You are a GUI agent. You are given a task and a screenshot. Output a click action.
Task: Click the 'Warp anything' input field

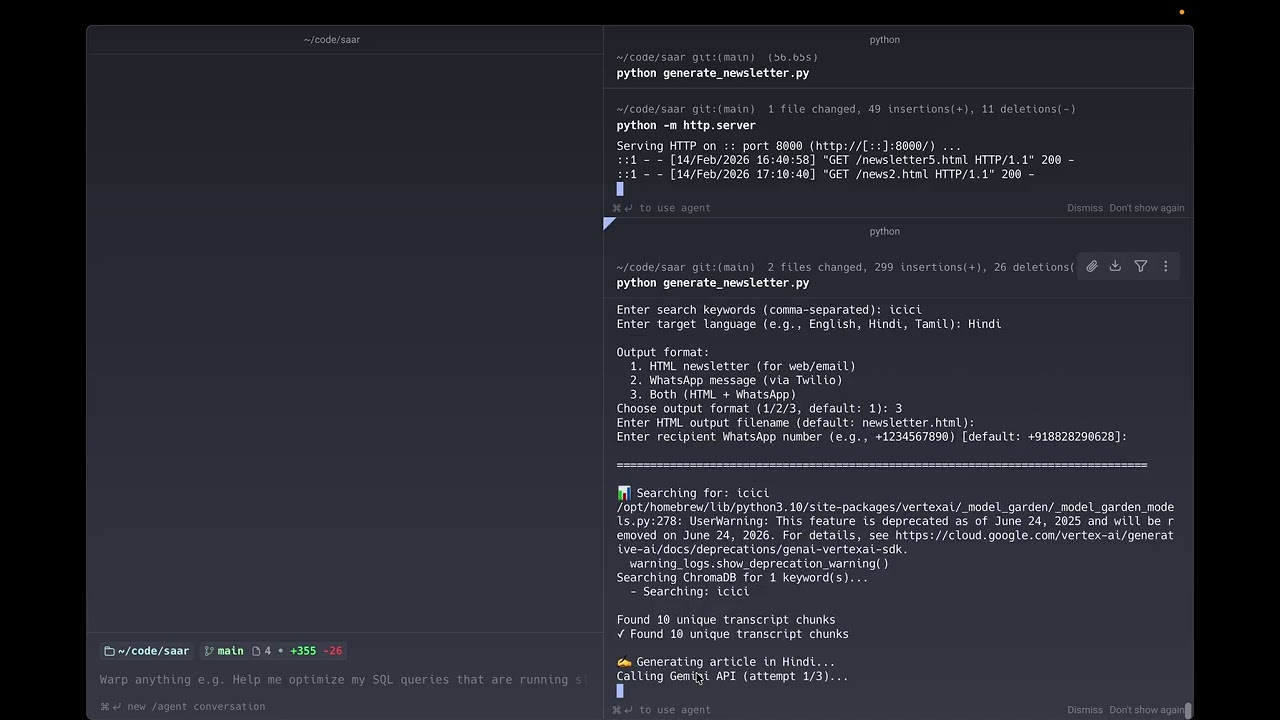point(342,680)
